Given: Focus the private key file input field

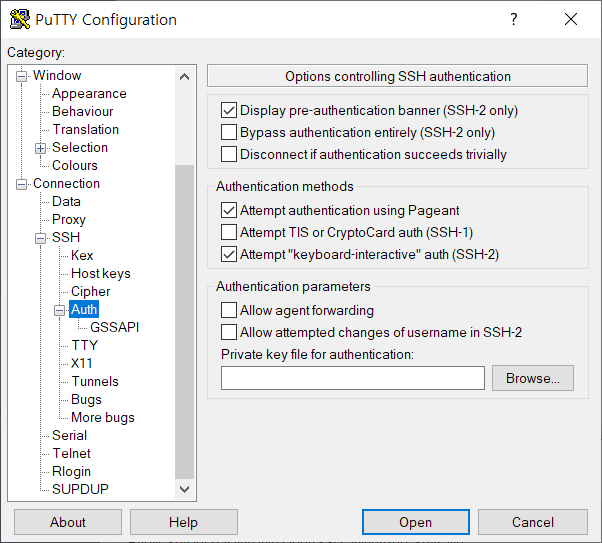Looking at the screenshot, I should click(353, 378).
